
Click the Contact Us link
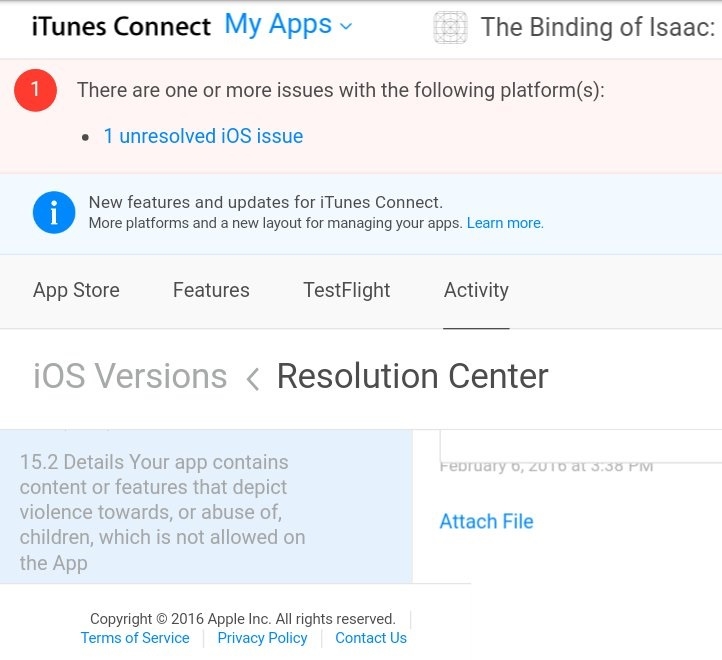tap(371, 638)
